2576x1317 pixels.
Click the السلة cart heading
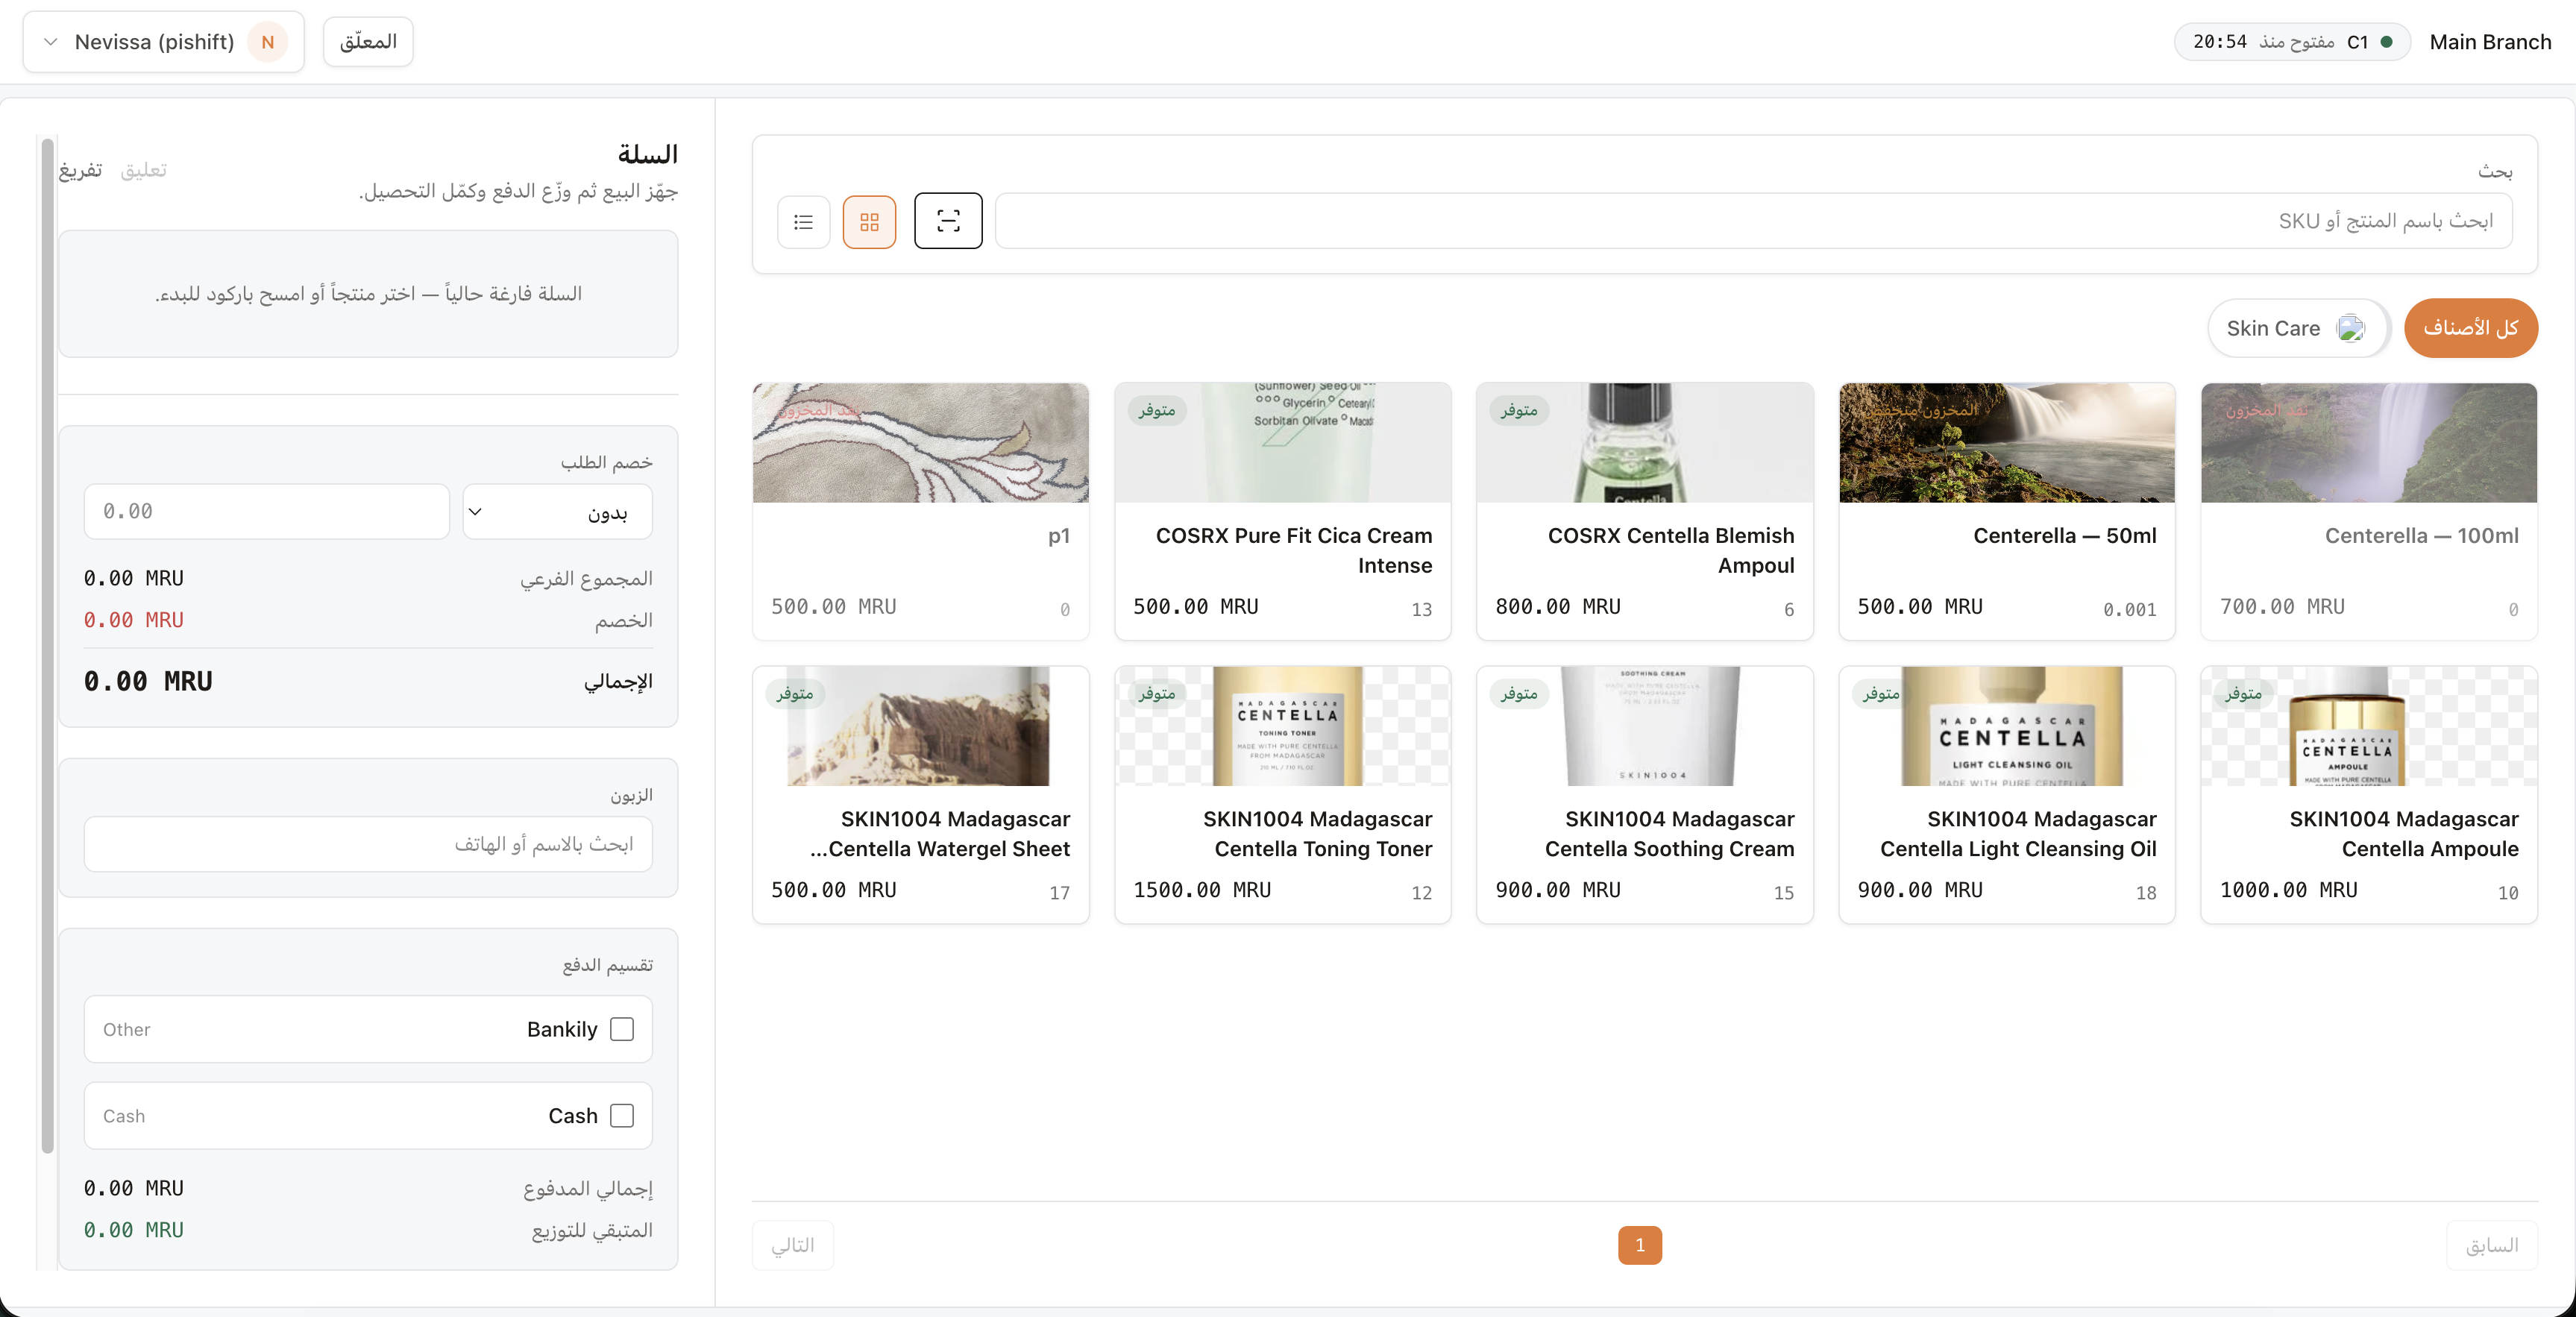tap(647, 154)
